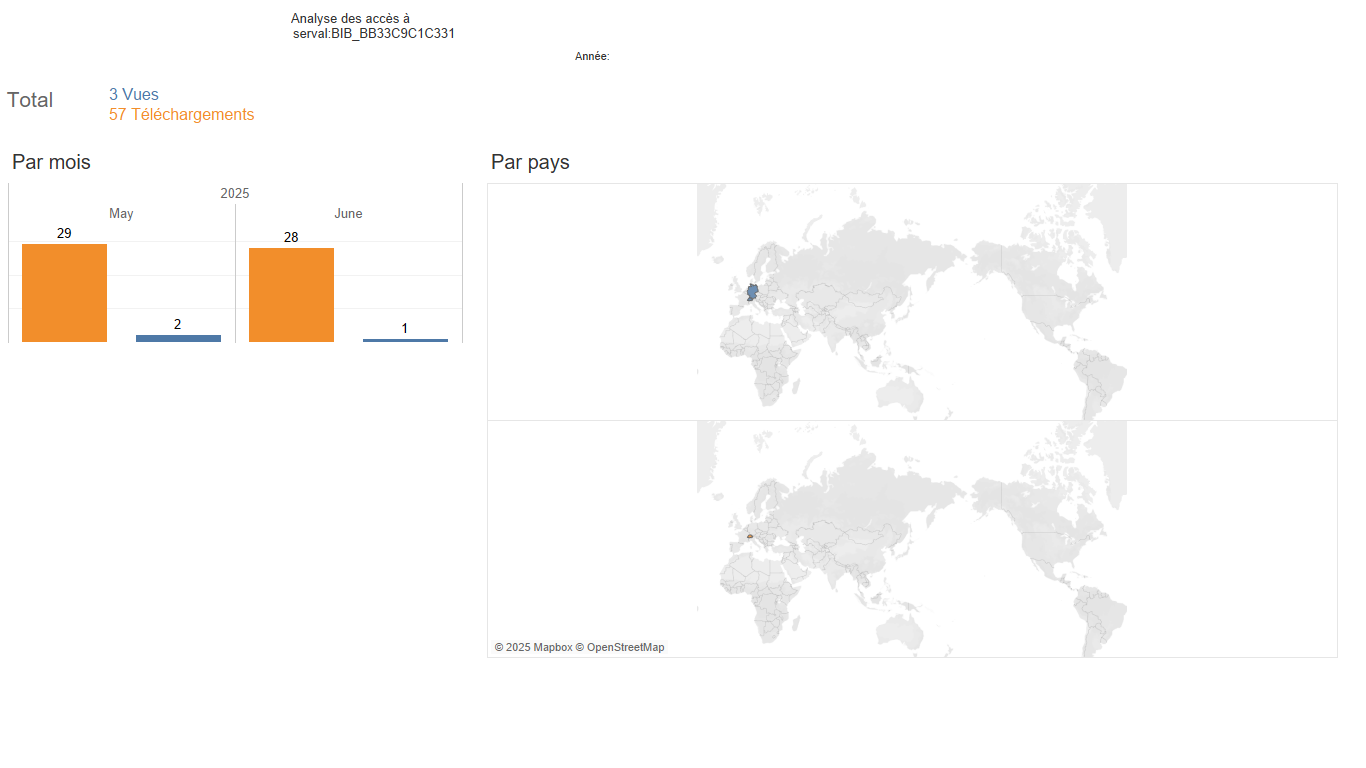Viewport: 1366px width, 768px height.
Task: Click the value label '28' above June
Action: (291, 237)
